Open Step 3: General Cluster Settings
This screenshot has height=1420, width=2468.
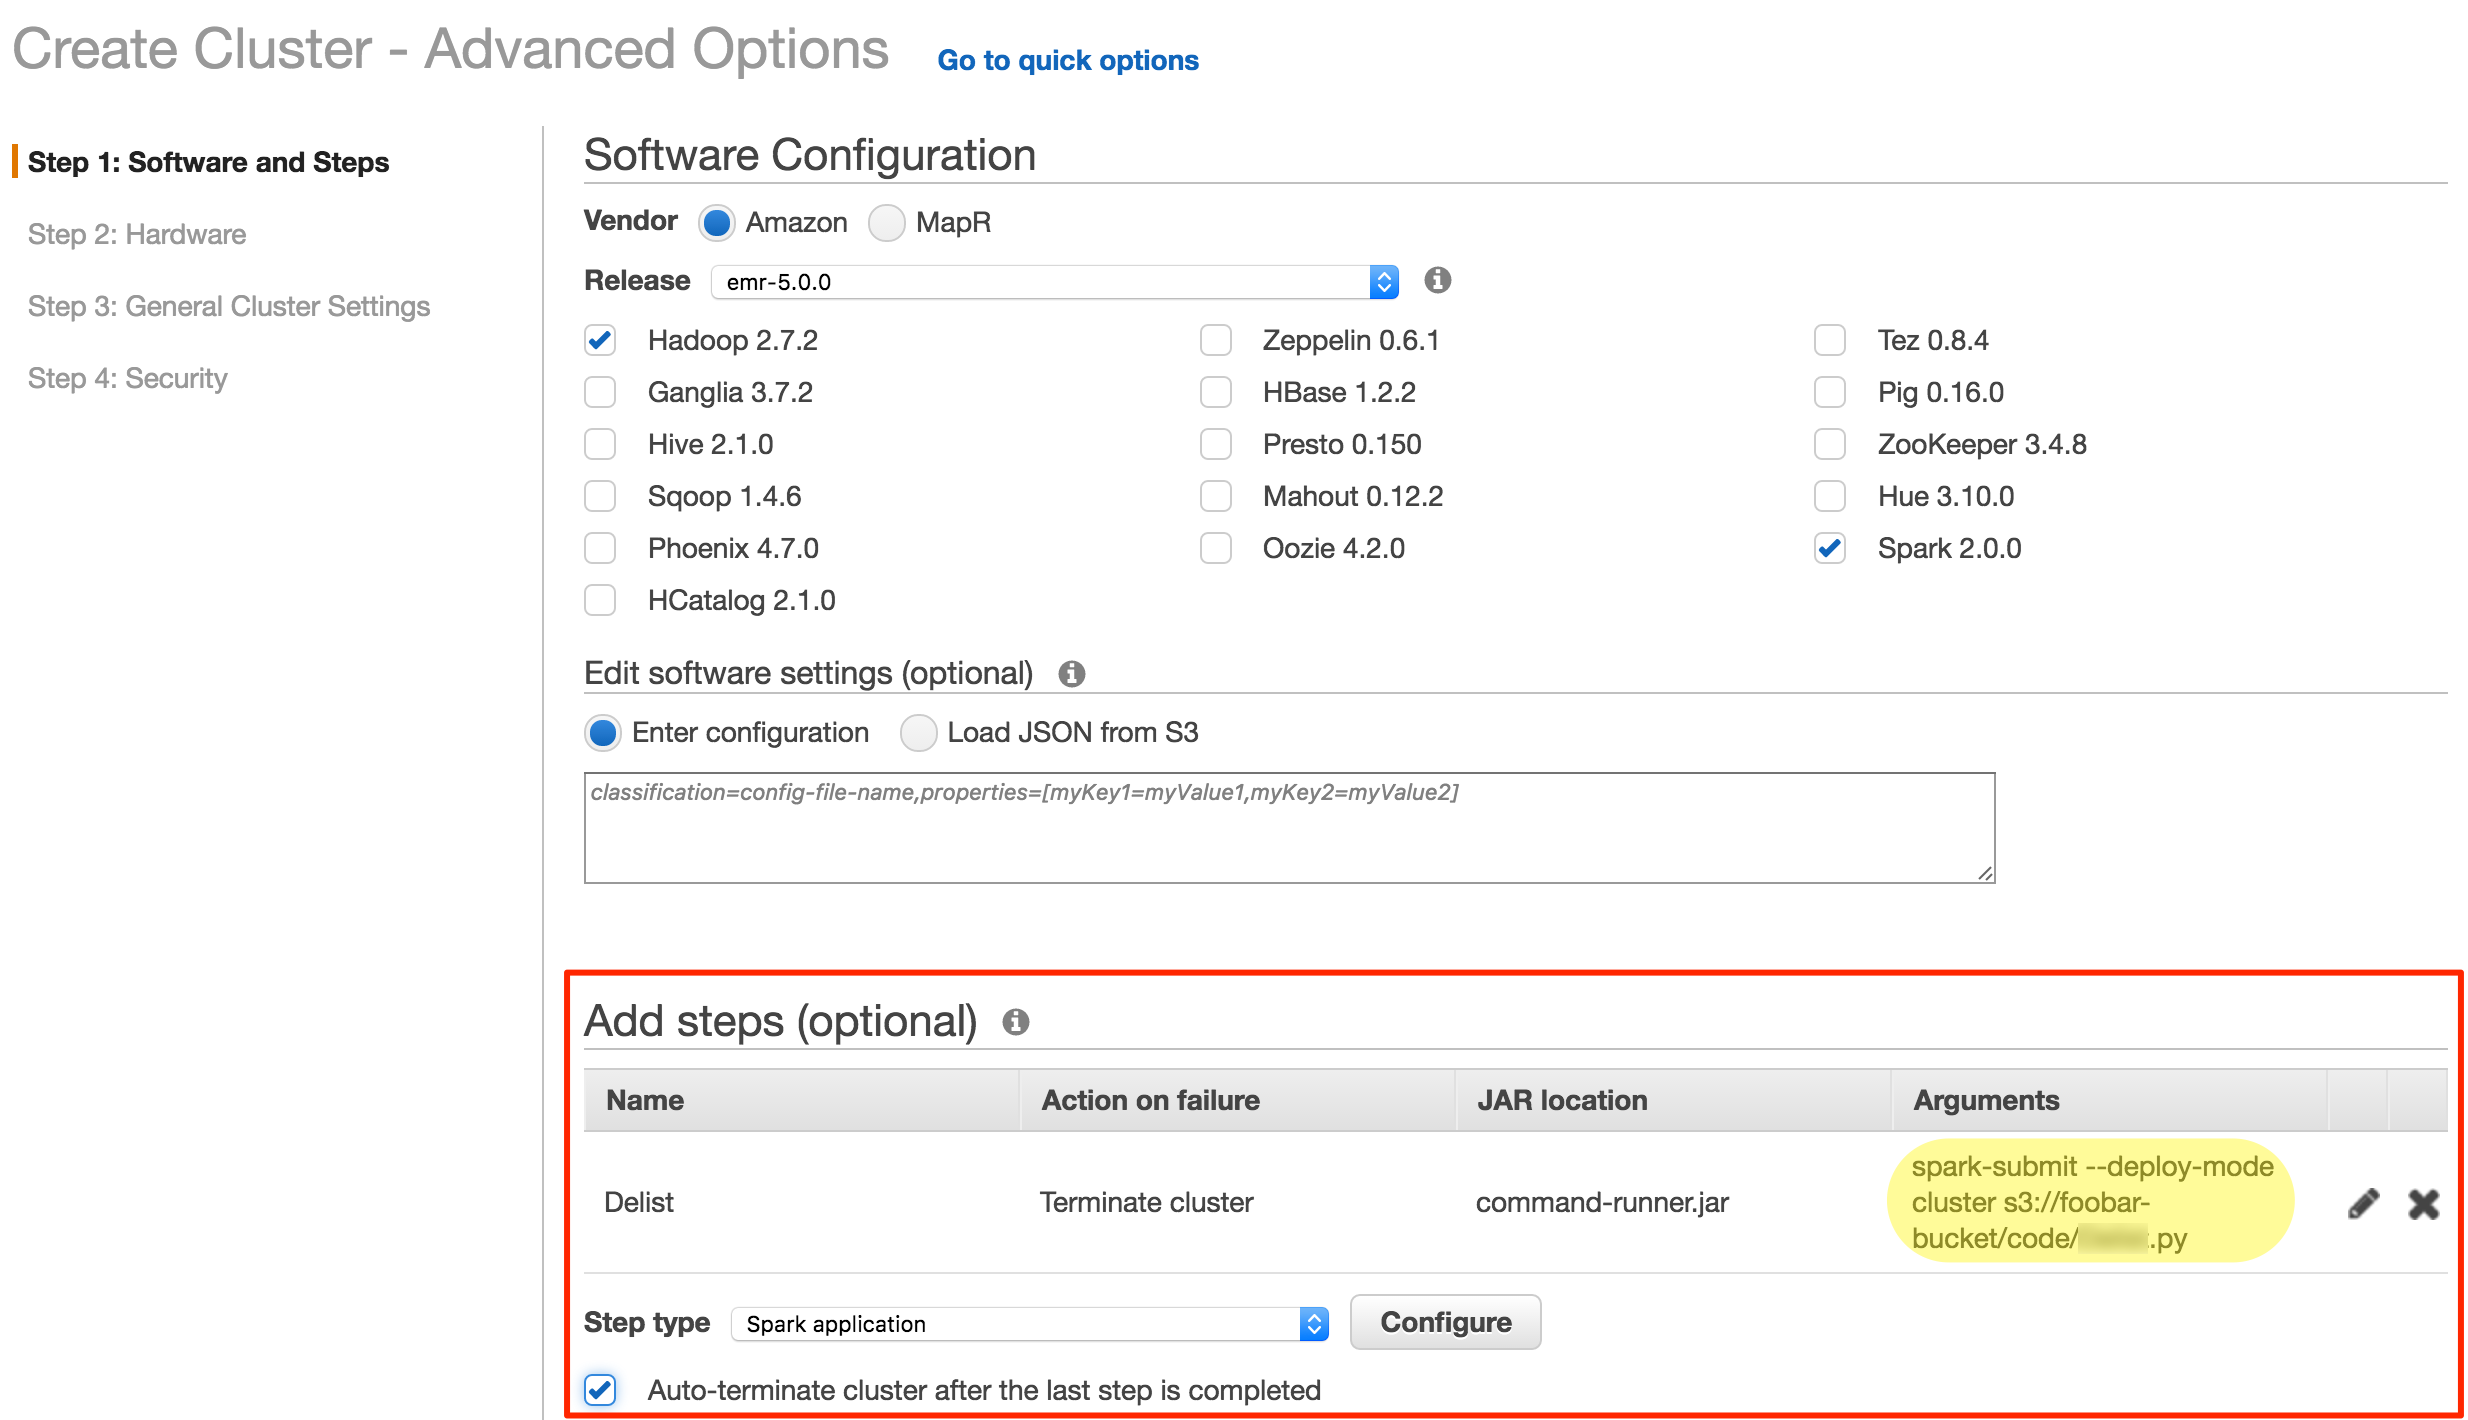[229, 306]
